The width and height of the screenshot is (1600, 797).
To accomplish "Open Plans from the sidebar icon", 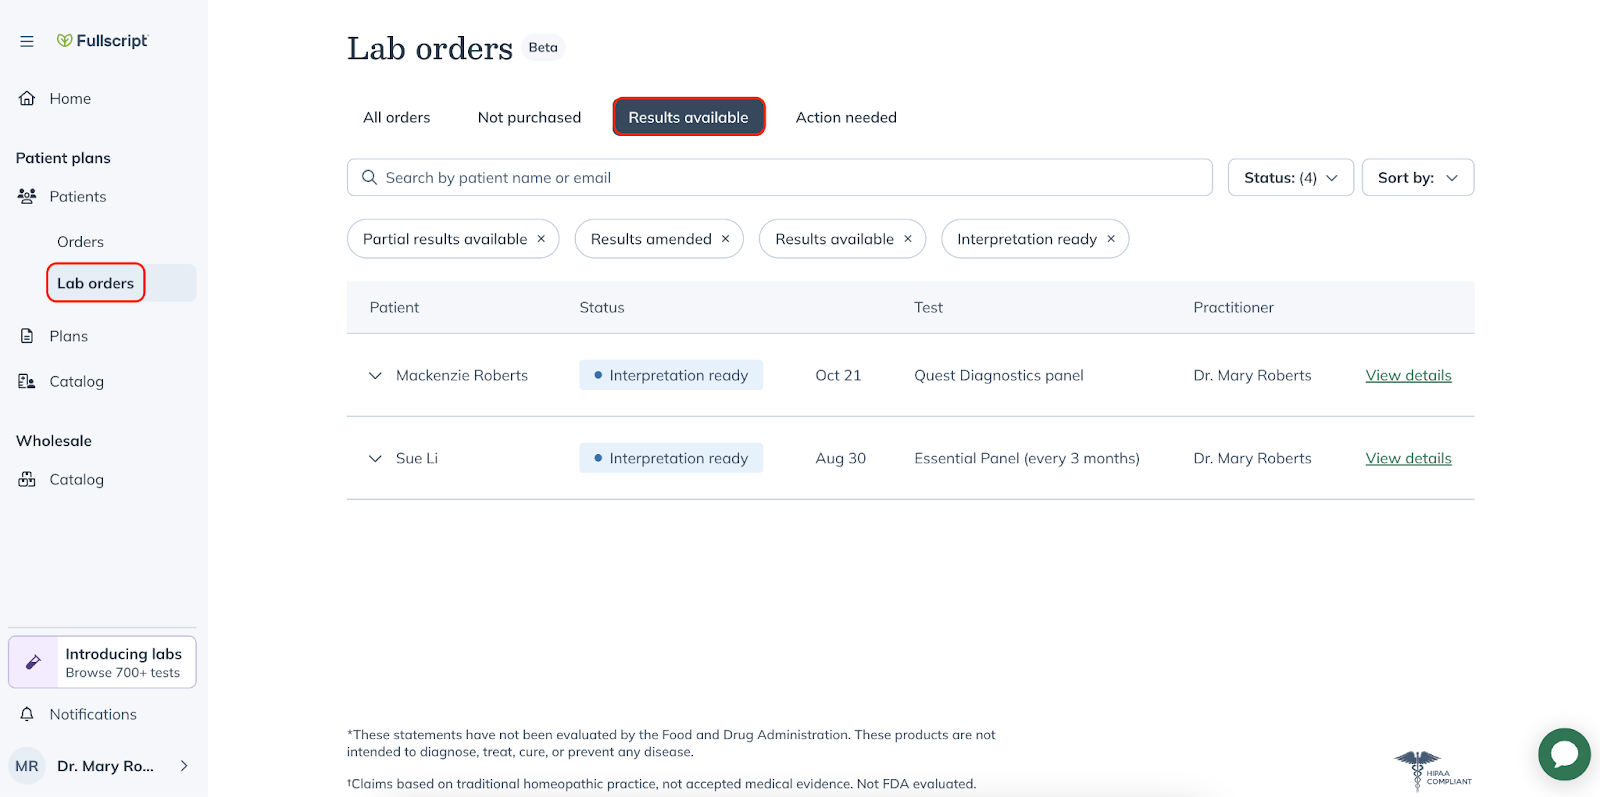I will tap(27, 336).
